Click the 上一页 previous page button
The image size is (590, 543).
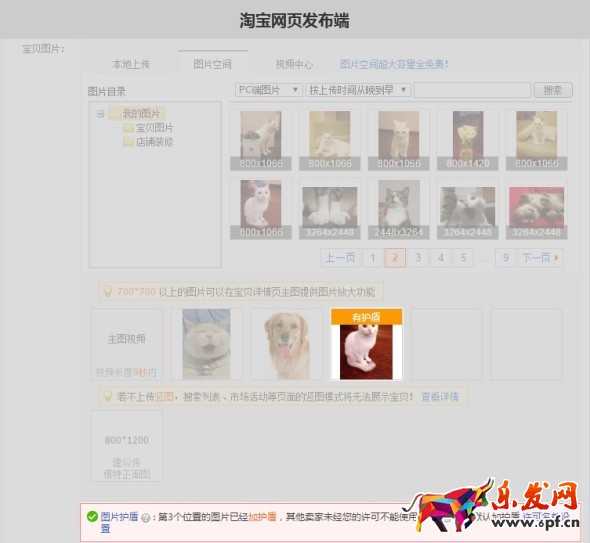(340, 258)
